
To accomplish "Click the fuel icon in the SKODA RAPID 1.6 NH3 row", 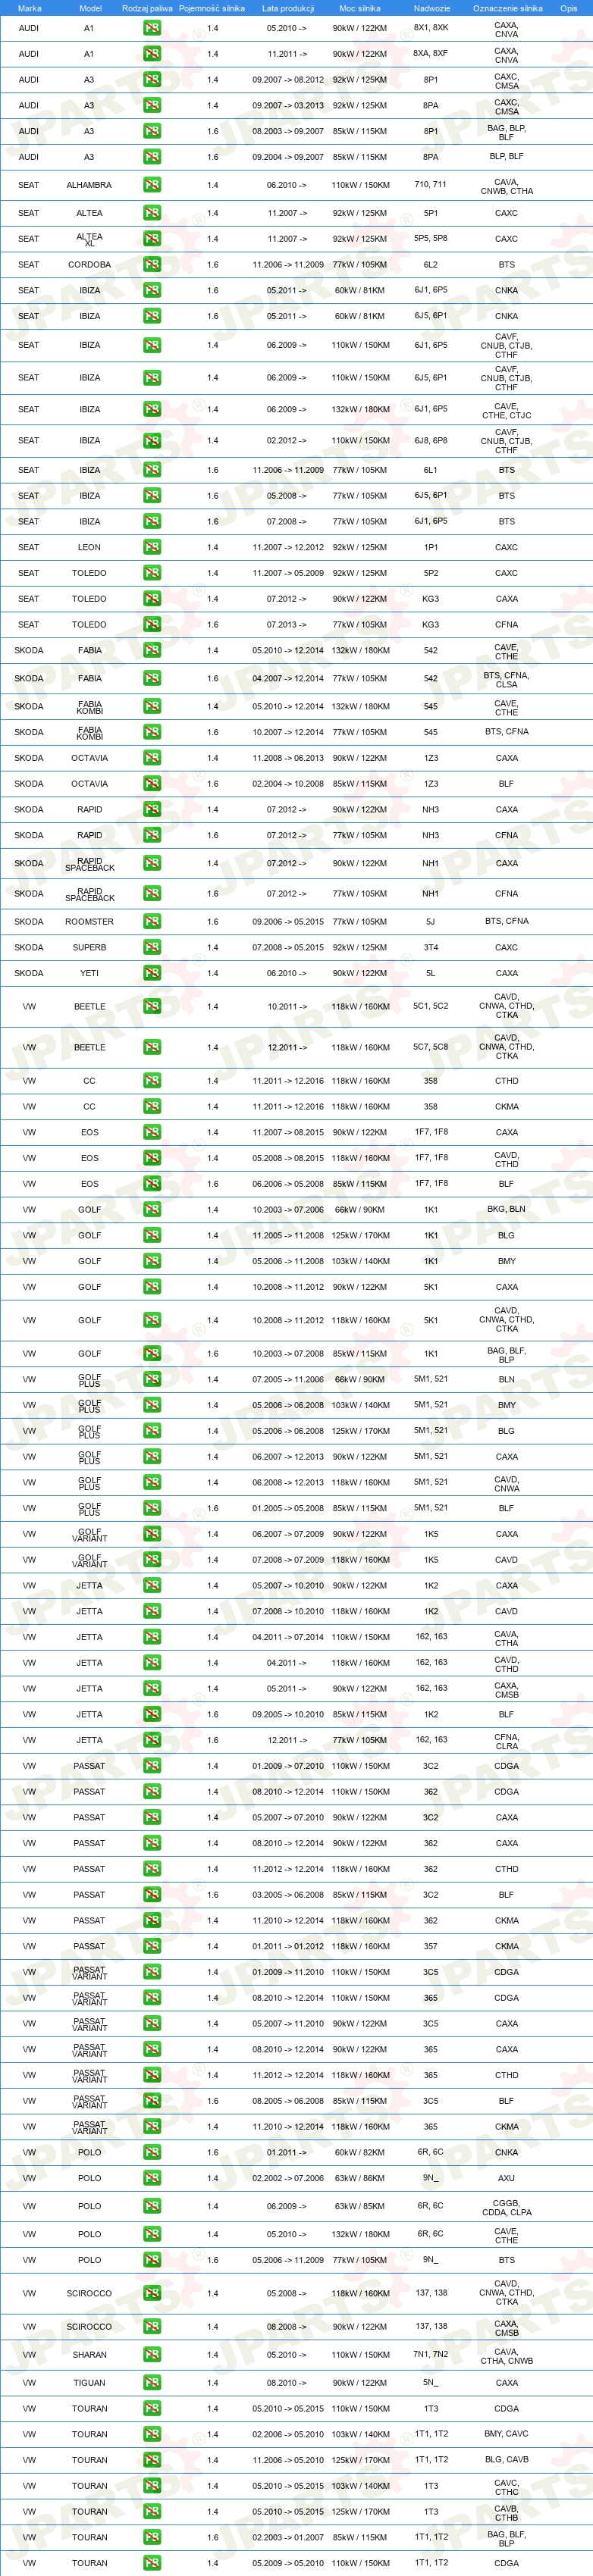I will (x=152, y=835).
